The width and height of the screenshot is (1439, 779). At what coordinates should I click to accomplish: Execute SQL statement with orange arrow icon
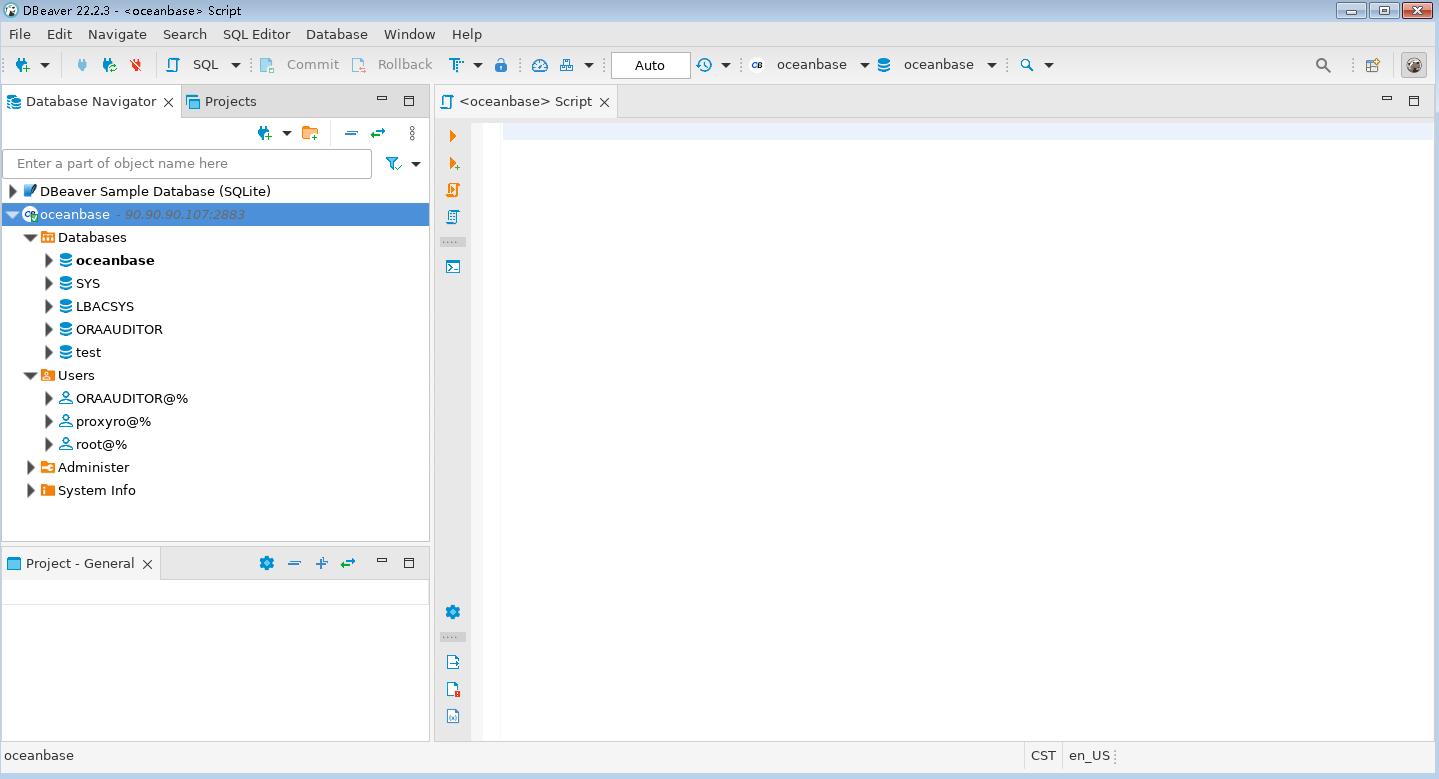click(453, 136)
